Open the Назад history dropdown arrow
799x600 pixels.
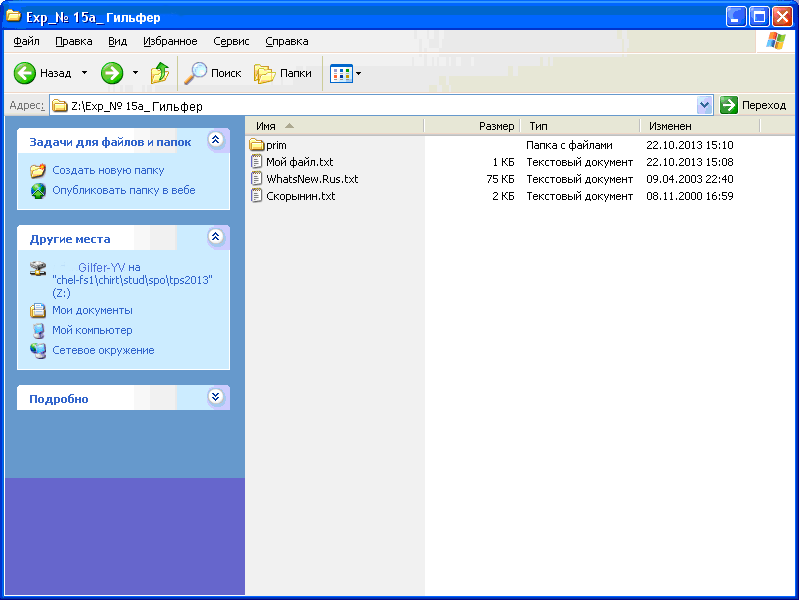(85, 73)
